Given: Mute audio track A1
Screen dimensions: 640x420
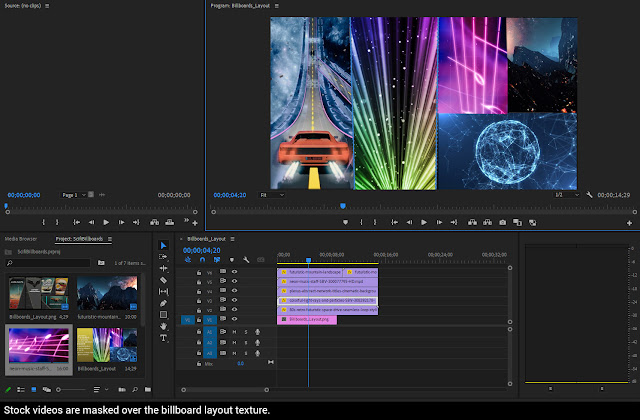Looking at the screenshot, I should click(x=235, y=331).
